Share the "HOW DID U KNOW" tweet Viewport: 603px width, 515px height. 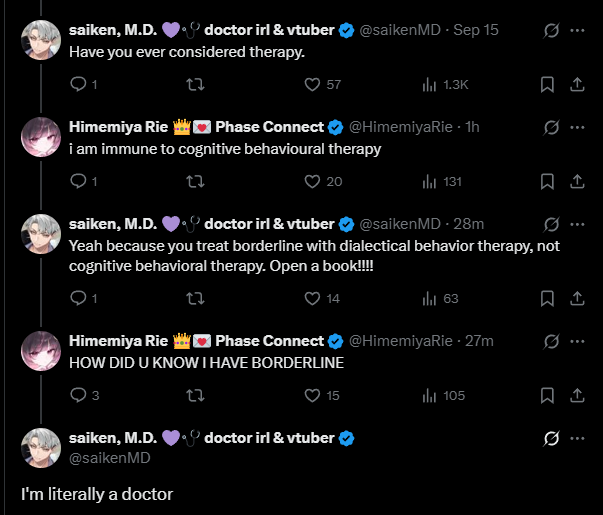click(577, 395)
